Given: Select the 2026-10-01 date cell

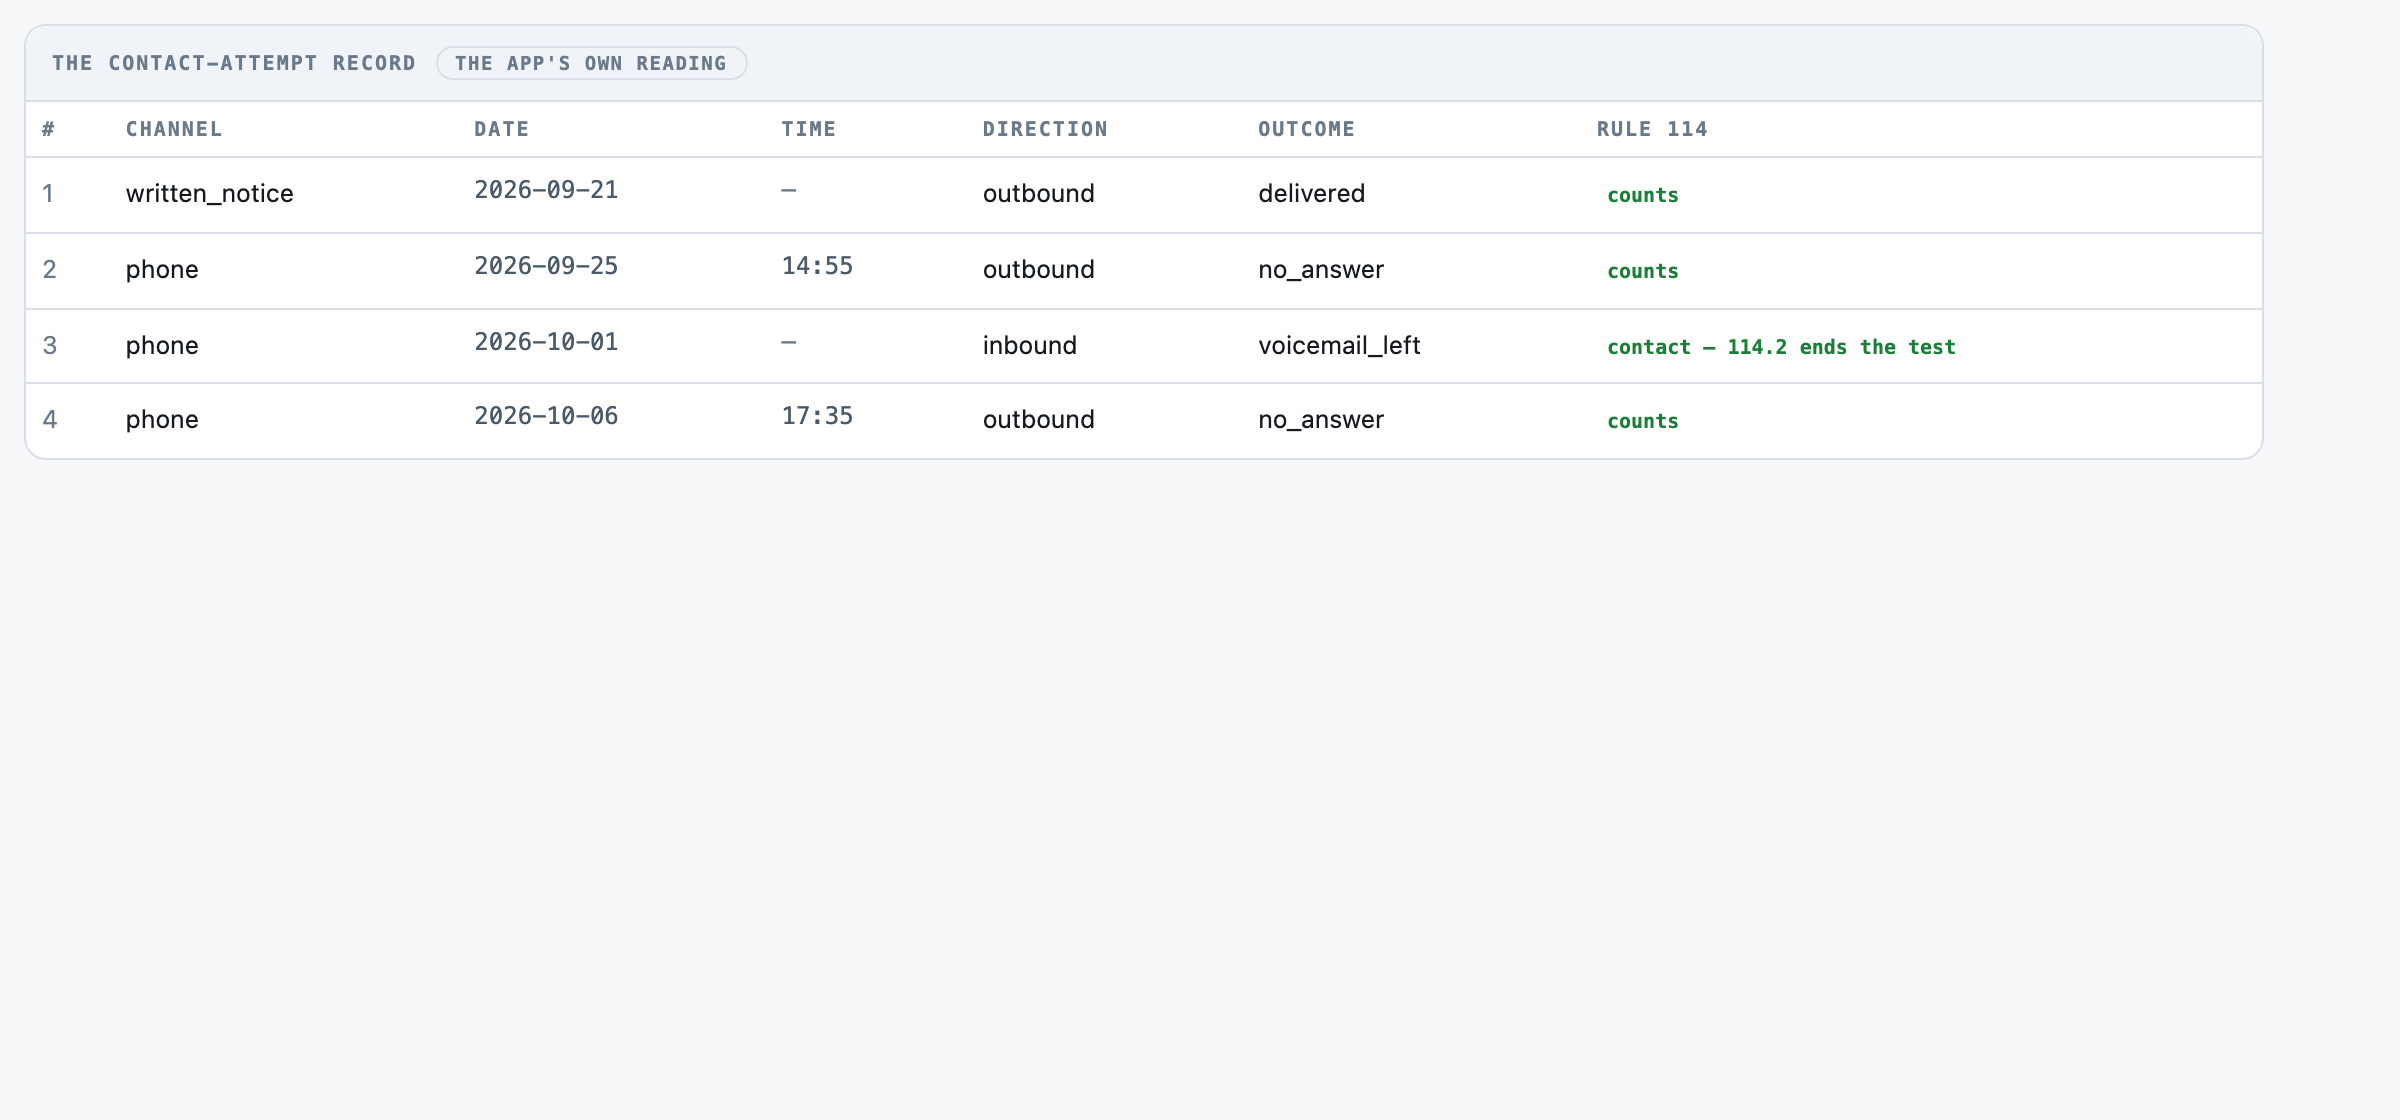Looking at the screenshot, I should click(546, 342).
